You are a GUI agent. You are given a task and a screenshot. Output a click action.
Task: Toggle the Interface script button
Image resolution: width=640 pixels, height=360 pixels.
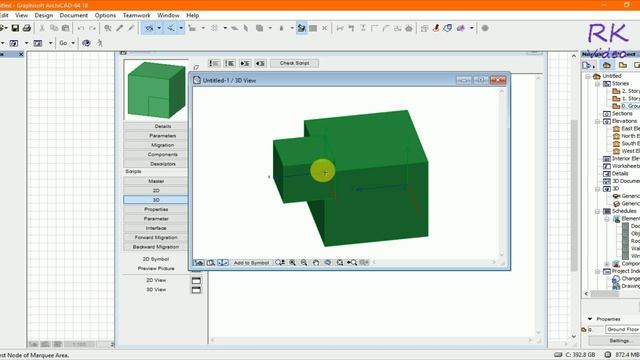pos(156,228)
